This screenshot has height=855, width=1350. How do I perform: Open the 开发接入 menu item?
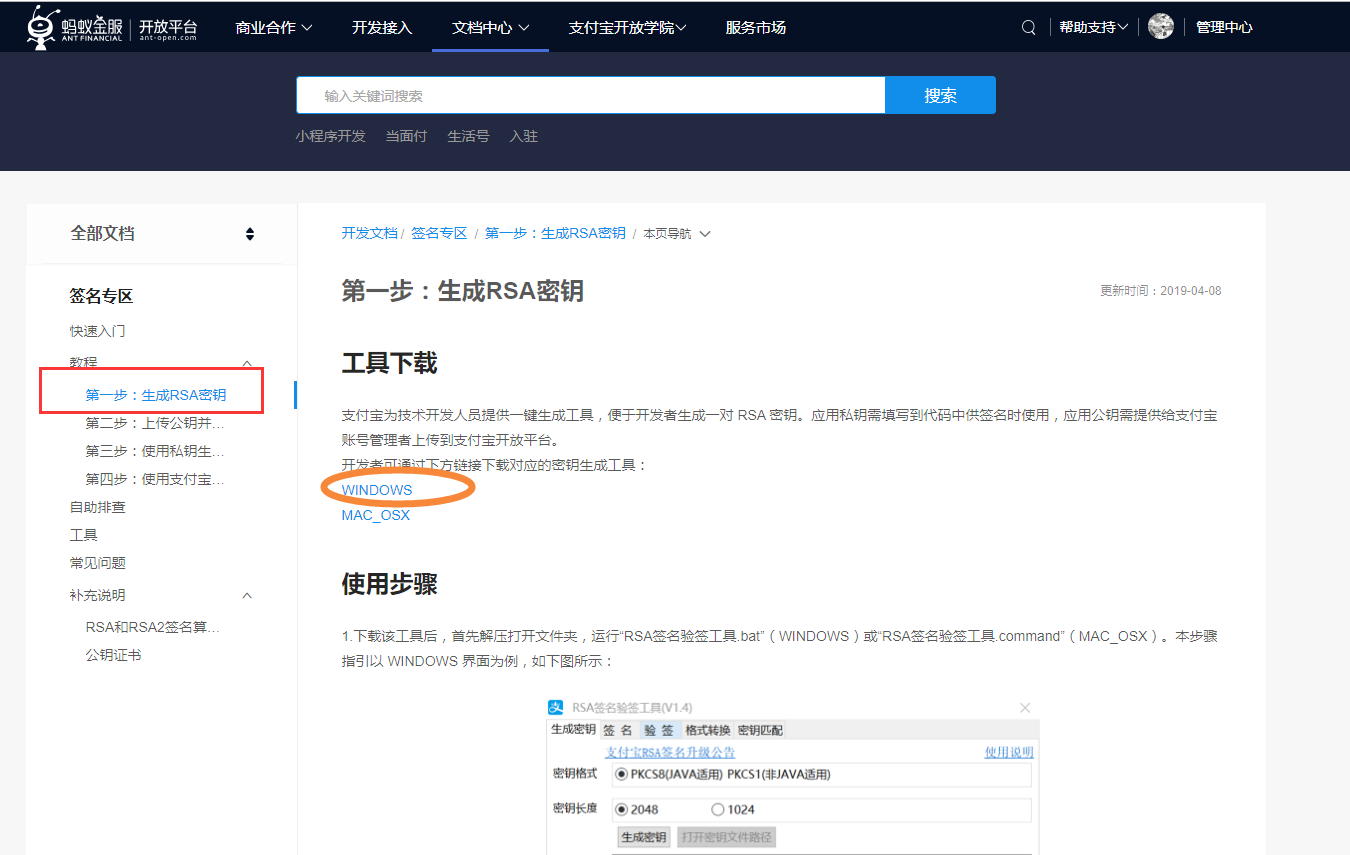point(382,28)
